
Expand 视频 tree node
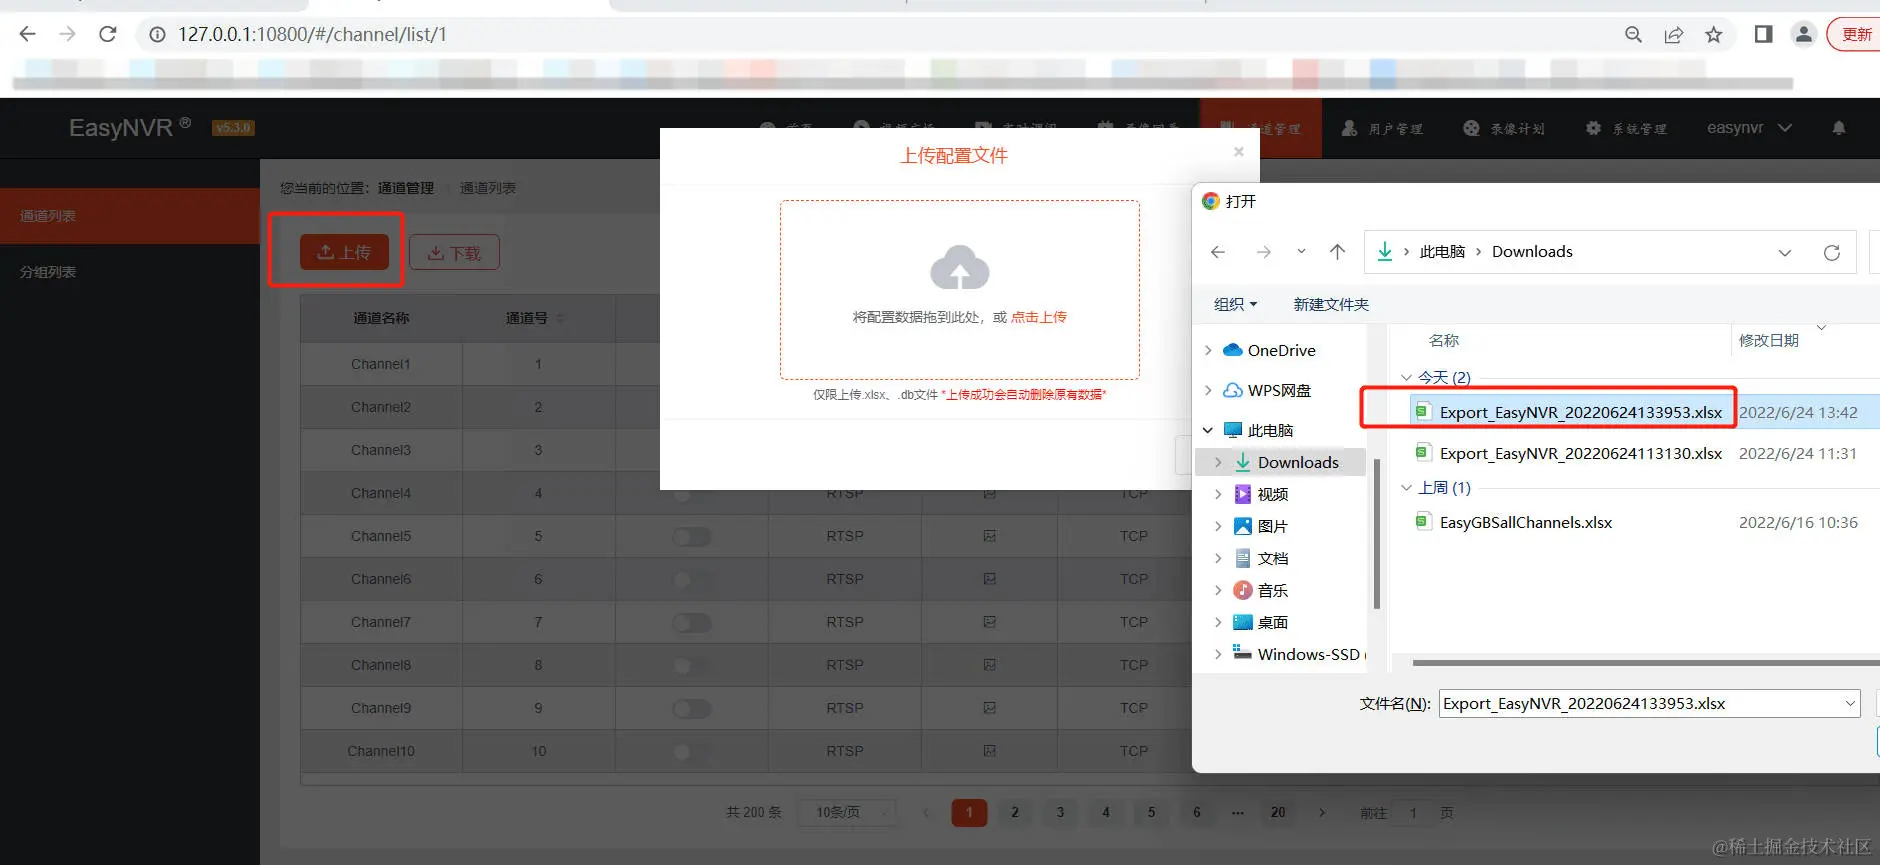1218,494
